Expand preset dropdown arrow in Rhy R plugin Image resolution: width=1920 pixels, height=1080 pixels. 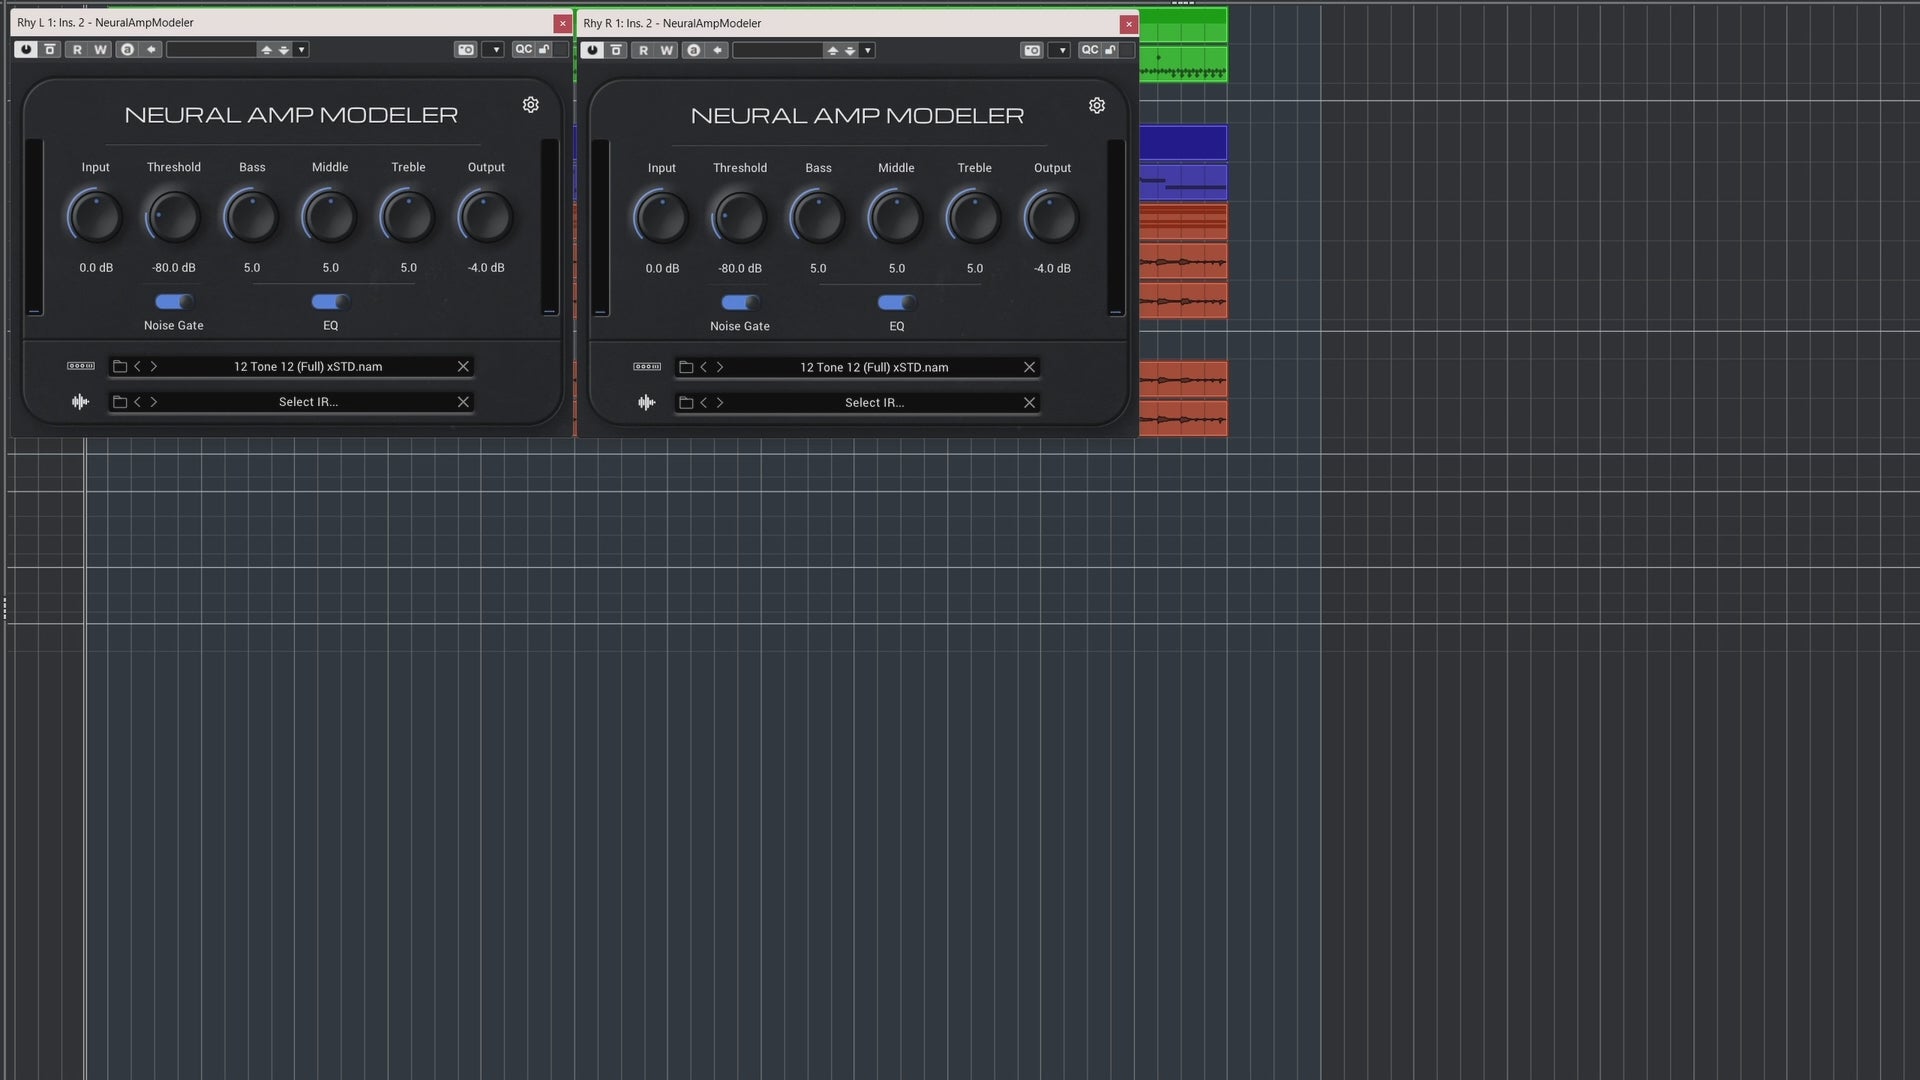click(x=868, y=50)
